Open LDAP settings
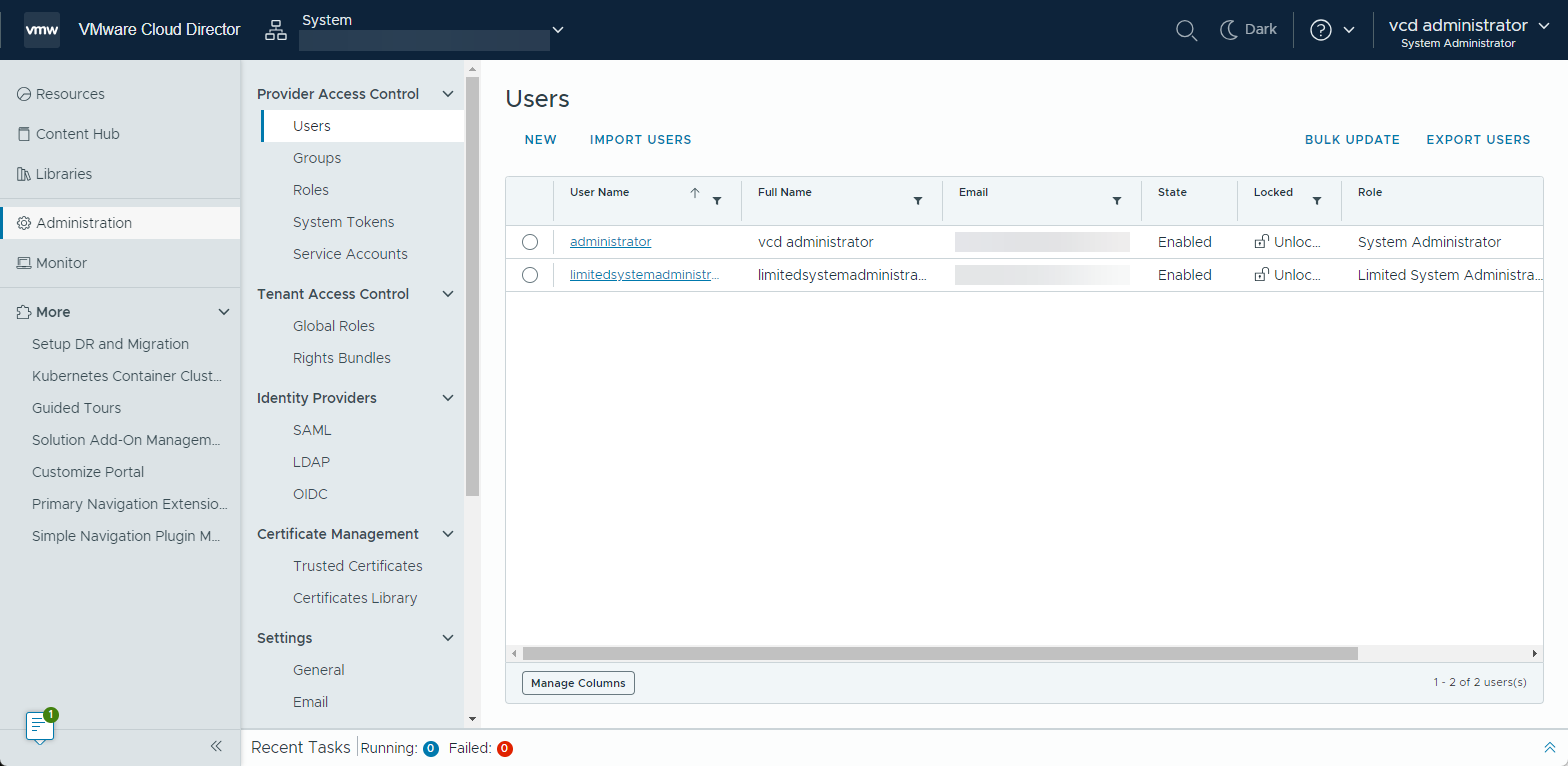The width and height of the screenshot is (1568, 766). [311, 462]
